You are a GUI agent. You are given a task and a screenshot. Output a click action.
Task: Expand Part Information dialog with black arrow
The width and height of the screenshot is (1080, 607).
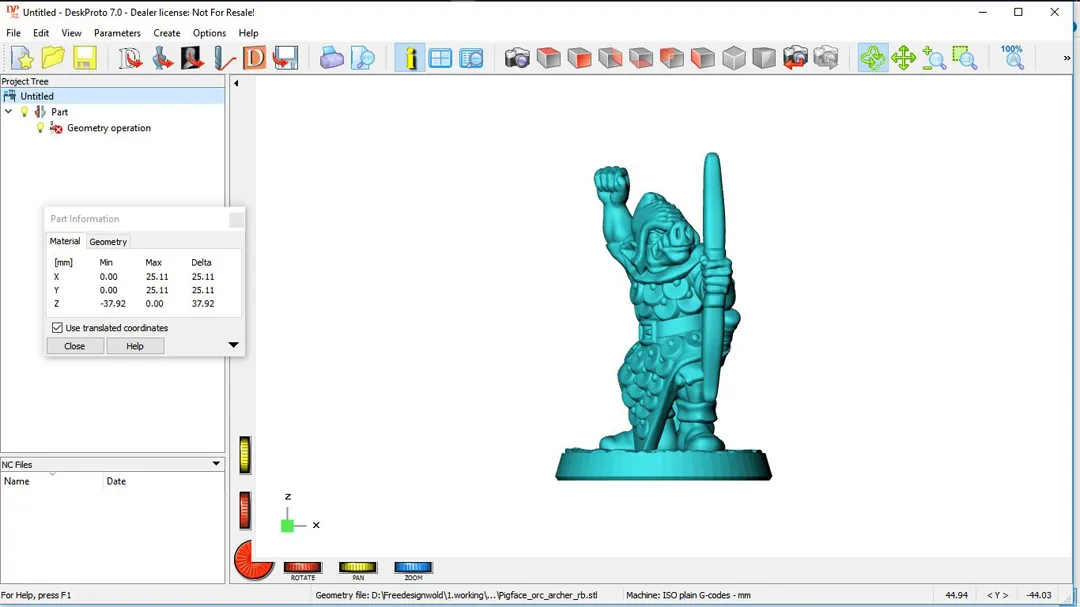pos(233,346)
